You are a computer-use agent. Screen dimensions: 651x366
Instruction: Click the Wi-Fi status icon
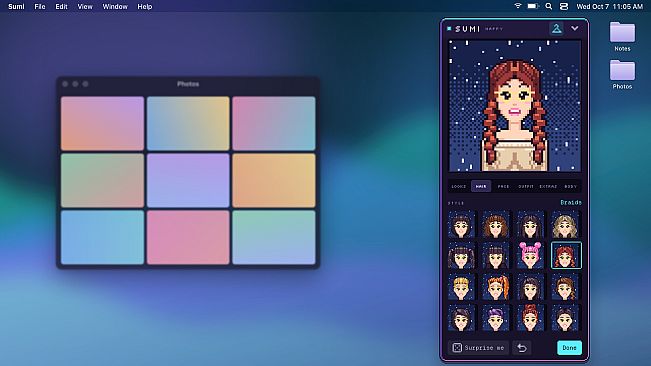pyautogui.click(x=518, y=6)
